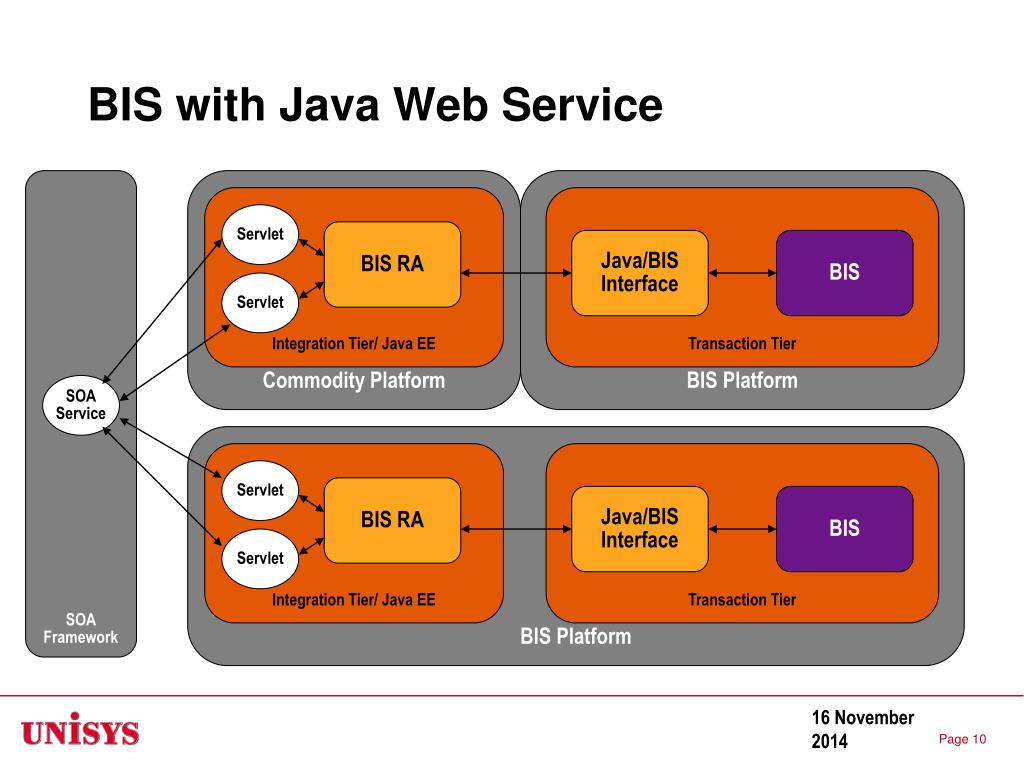The image size is (1024, 768).
Task: Click the slide title BIS with Java Web Service
Action: 376,104
